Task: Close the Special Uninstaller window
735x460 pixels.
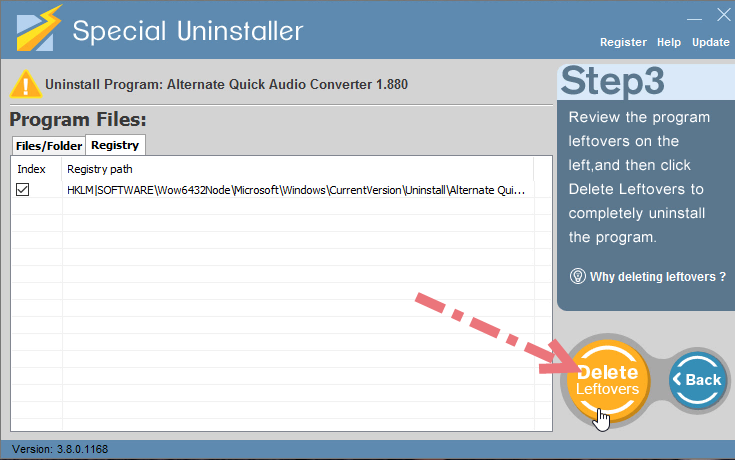Action: coord(724,15)
